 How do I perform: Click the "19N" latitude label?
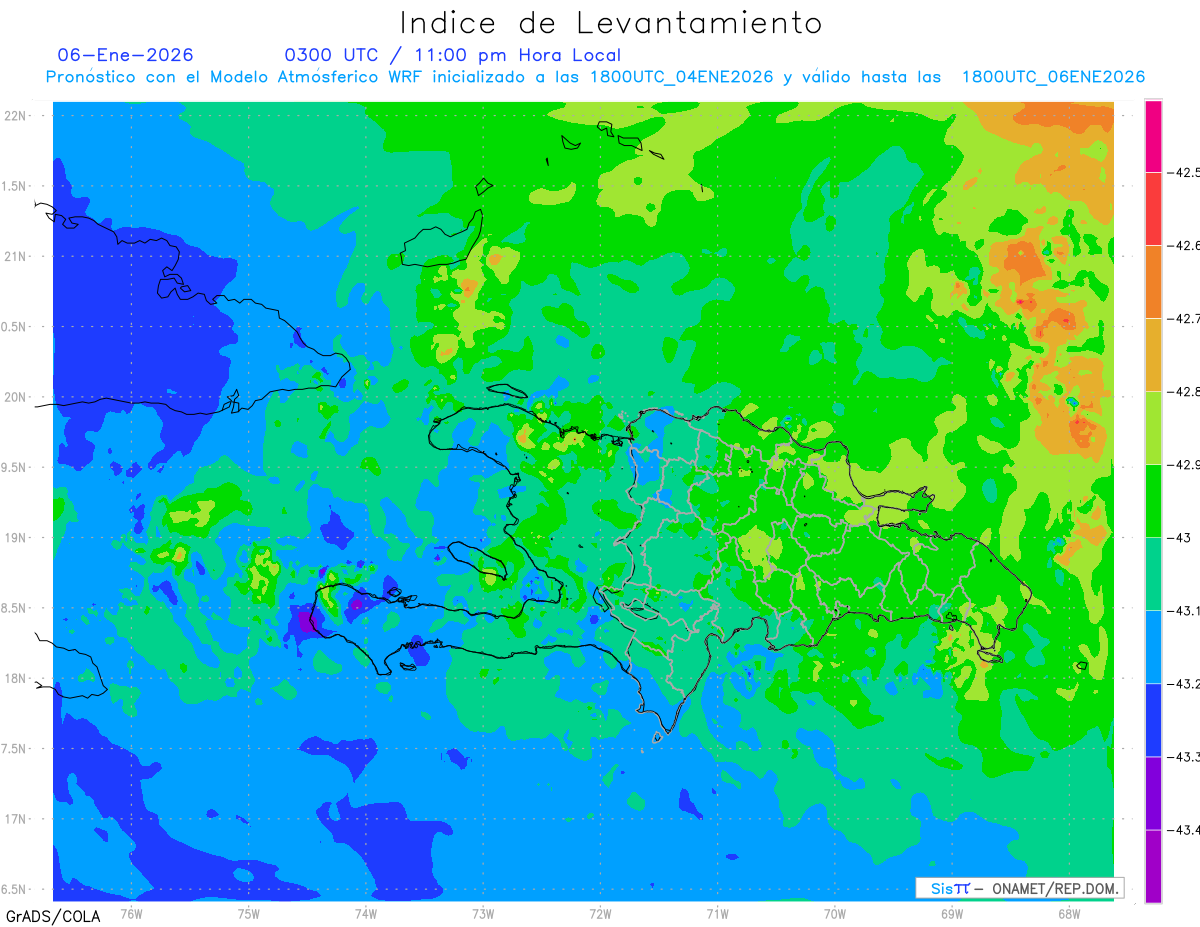14,538
